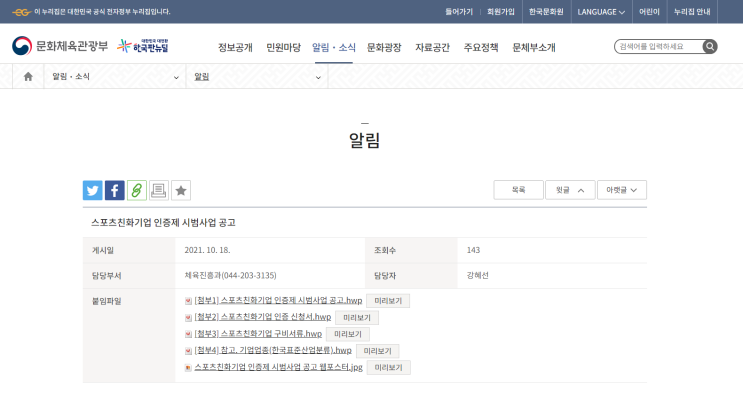Select the view count 143
743x393 pixels.
point(473,250)
